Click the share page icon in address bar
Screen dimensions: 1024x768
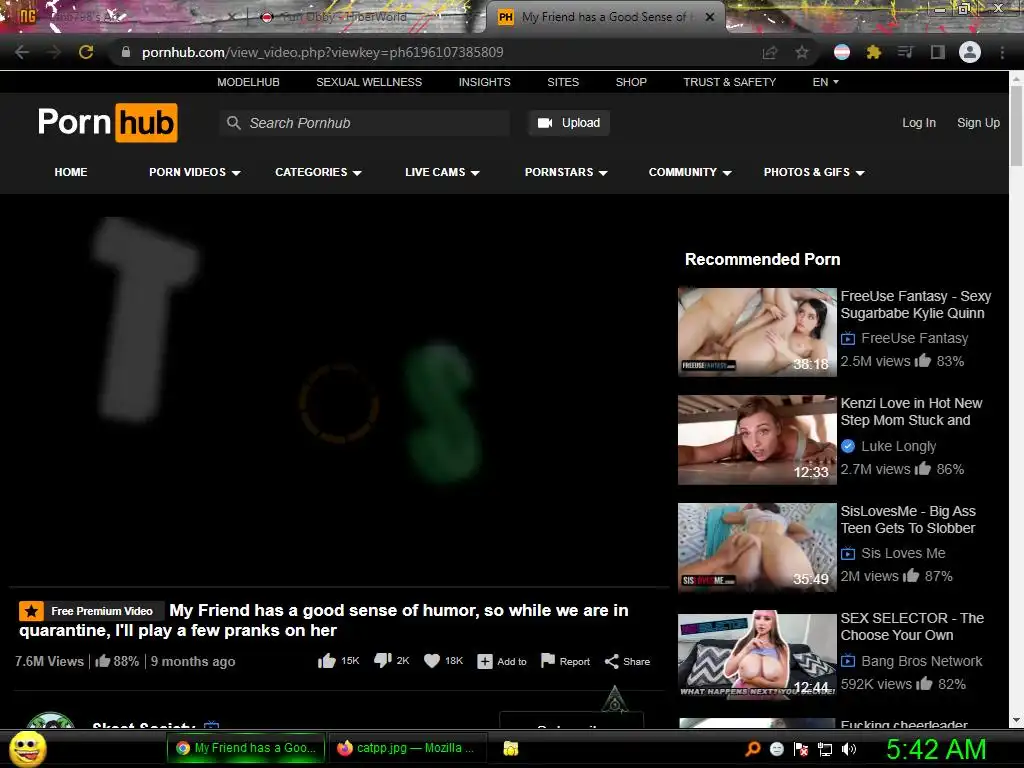point(770,52)
